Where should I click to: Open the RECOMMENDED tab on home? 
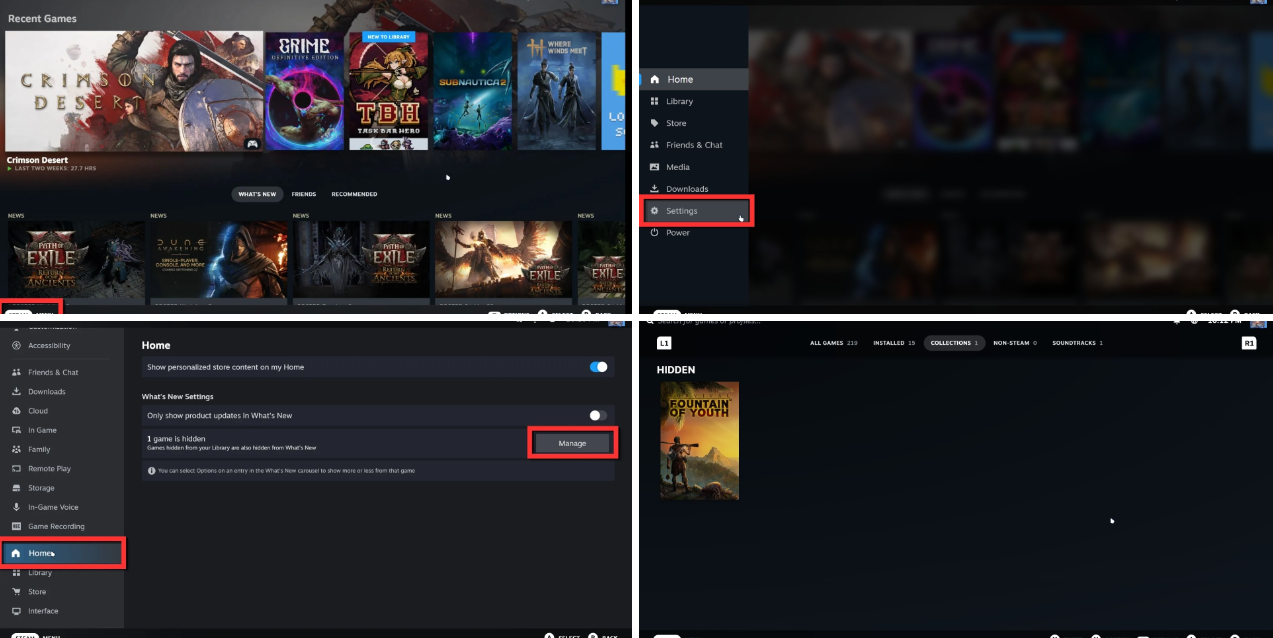pyautogui.click(x=355, y=194)
